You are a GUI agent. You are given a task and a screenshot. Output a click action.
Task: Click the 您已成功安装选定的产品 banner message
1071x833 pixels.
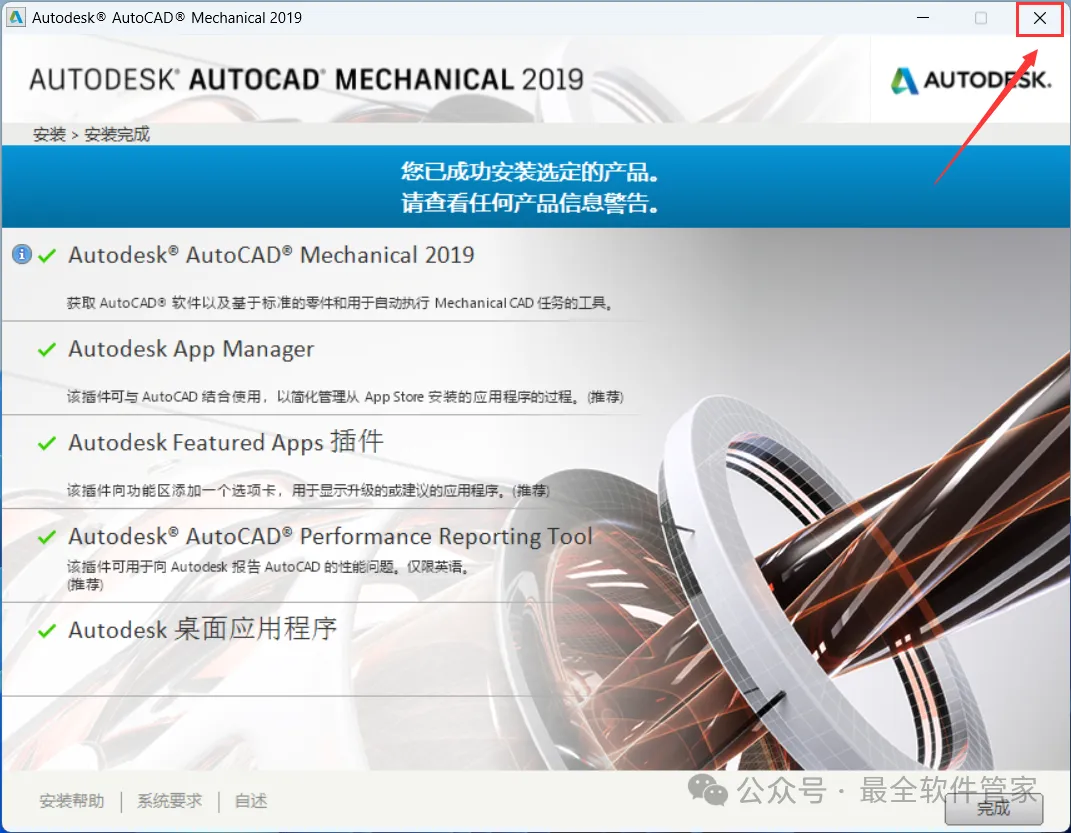click(x=530, y=171)
